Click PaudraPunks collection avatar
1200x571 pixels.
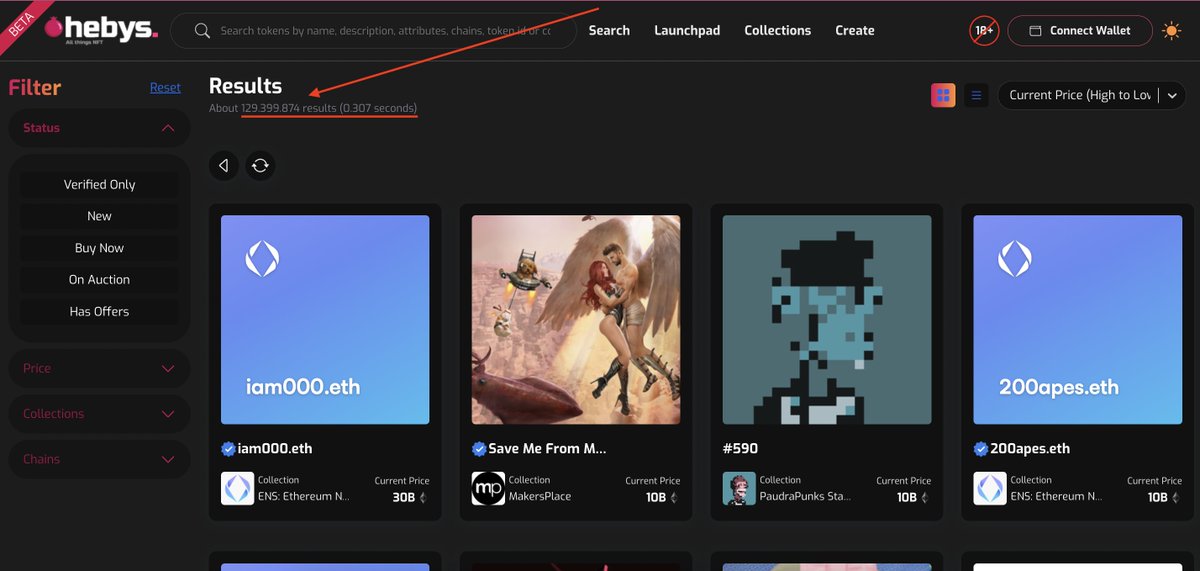pos(739,488)
